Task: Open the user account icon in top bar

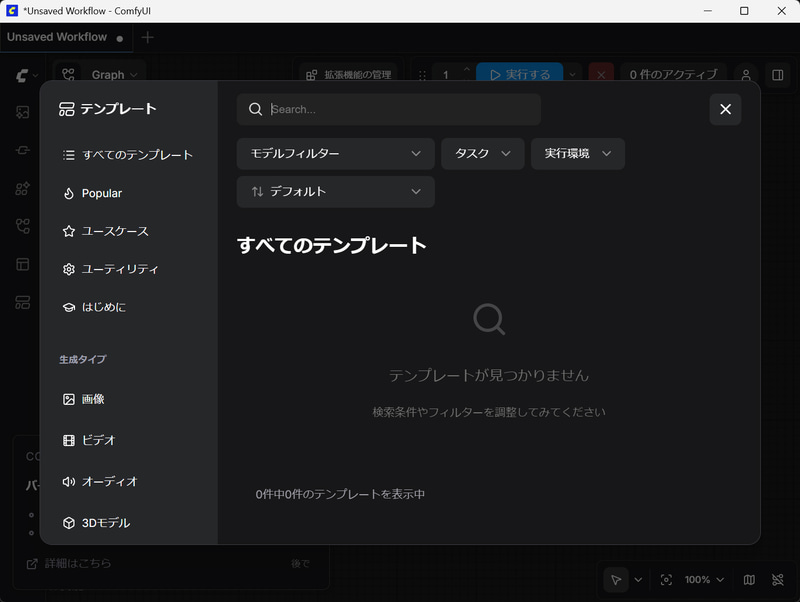Action: click(746, 75)
